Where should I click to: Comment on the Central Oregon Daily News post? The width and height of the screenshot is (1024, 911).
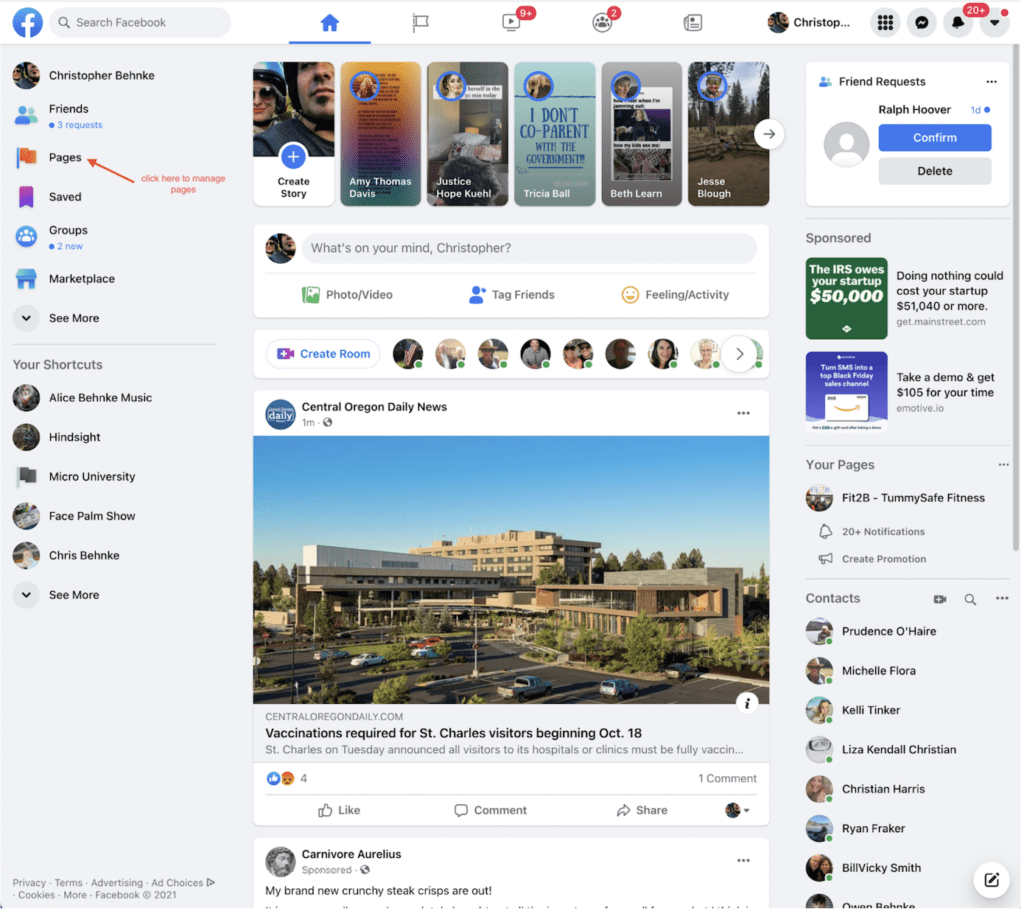point(490,810)
